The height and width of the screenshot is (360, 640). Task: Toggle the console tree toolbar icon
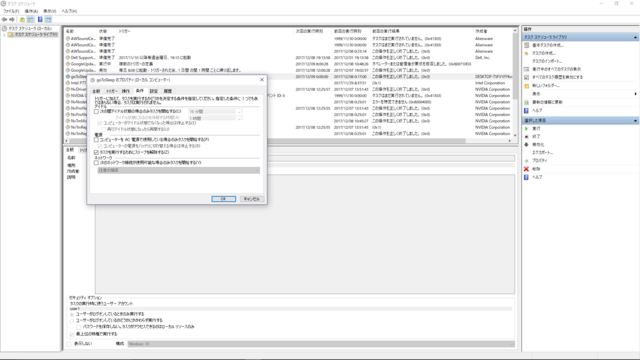[30, 20]
